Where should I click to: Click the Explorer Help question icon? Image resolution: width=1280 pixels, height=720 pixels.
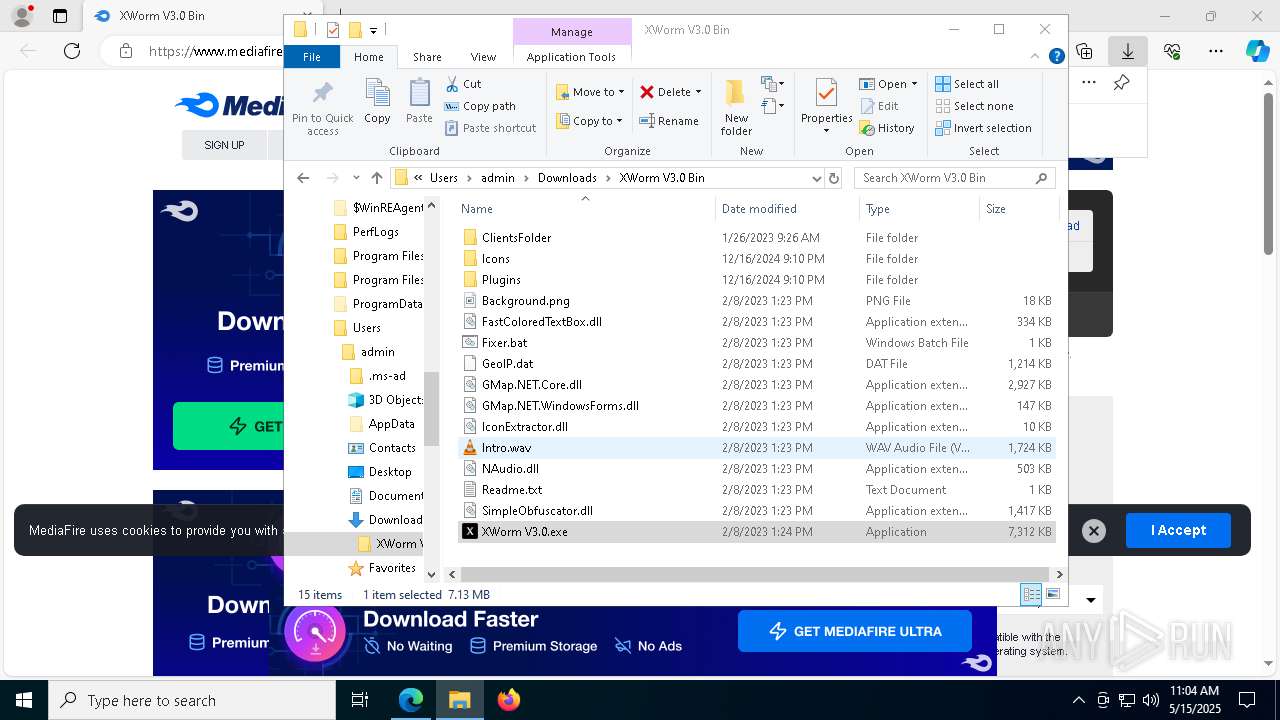1056,57
